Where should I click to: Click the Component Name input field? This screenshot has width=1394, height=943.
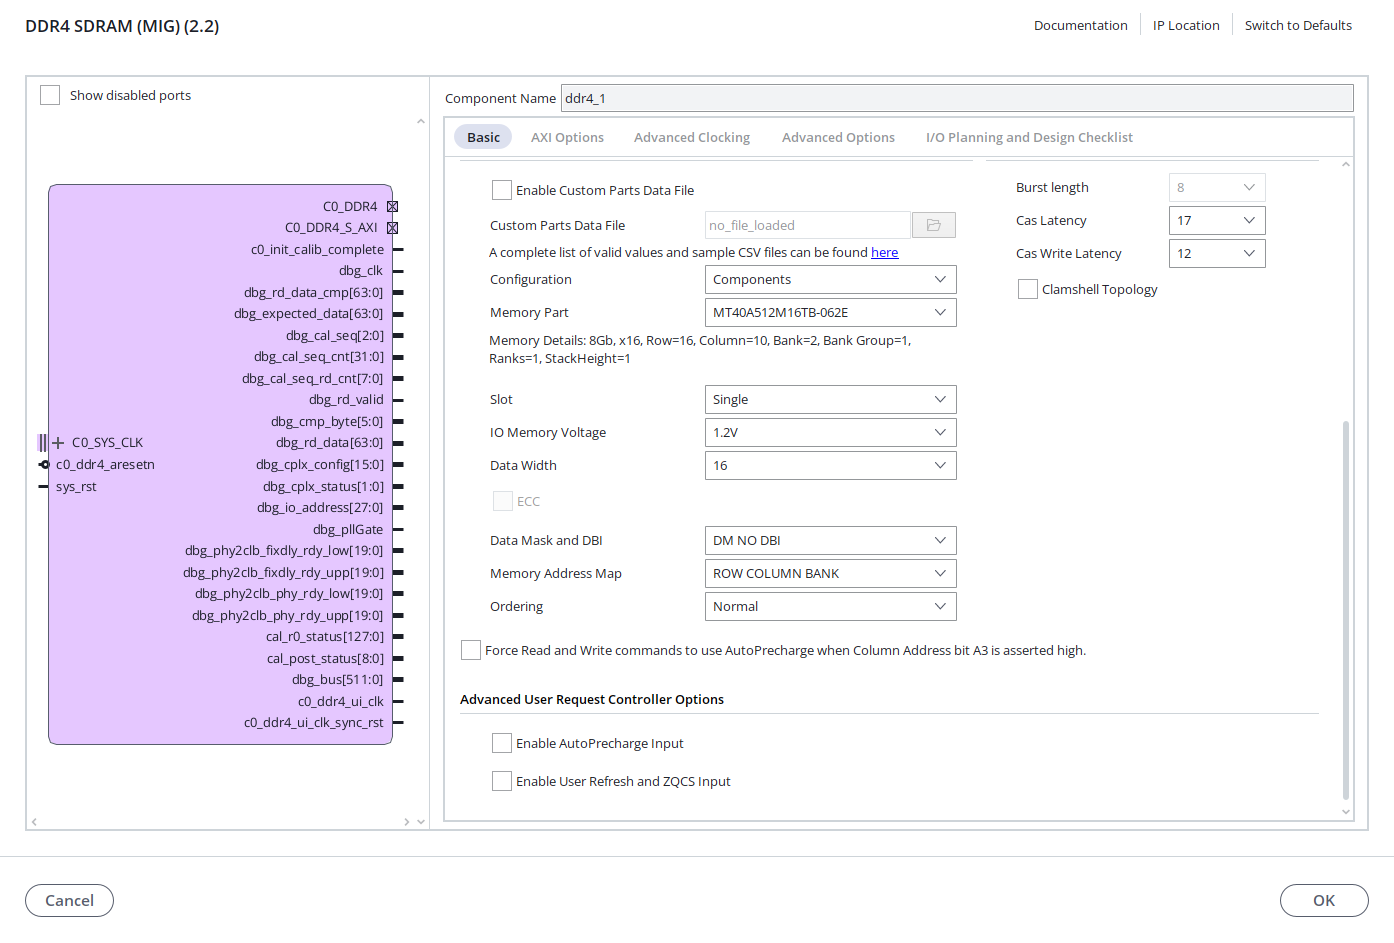click(x=957, y=98)
